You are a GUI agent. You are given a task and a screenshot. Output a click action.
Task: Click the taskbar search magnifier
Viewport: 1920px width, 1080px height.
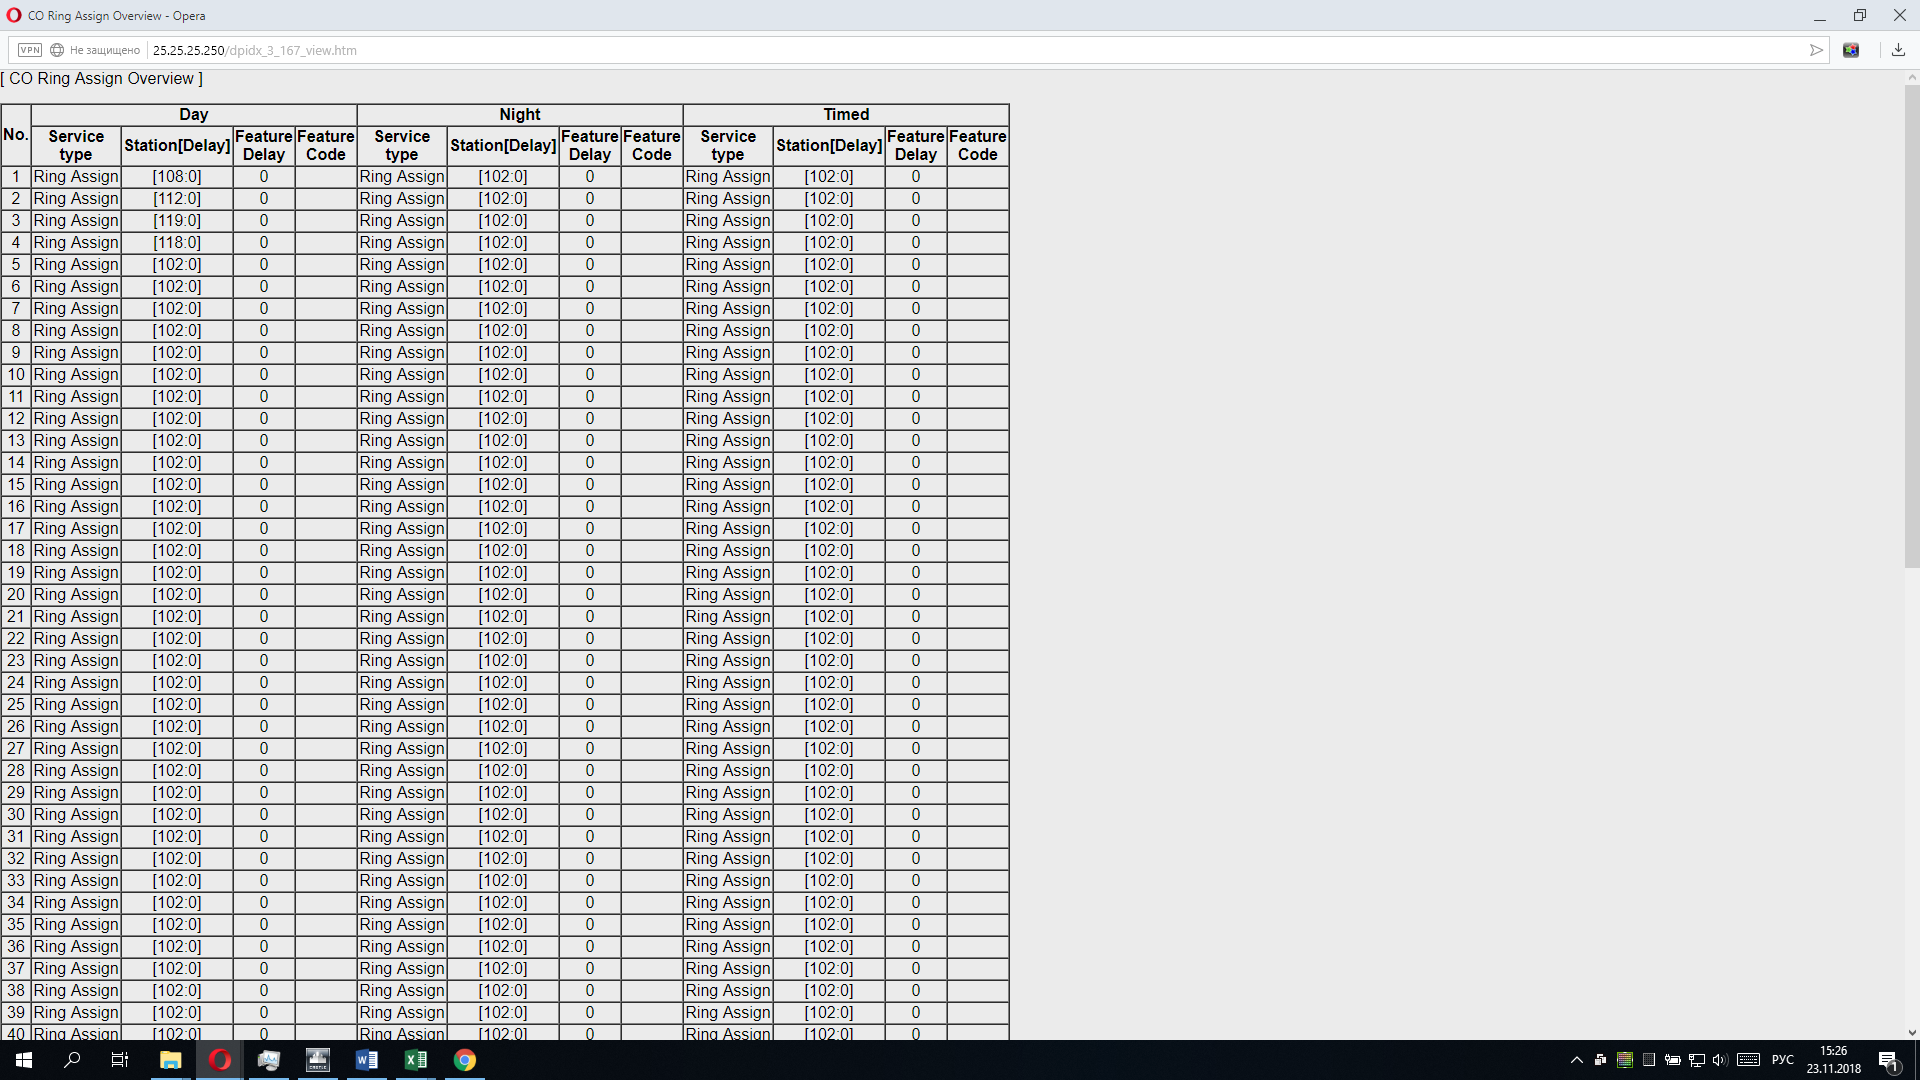coord(72,1060)
